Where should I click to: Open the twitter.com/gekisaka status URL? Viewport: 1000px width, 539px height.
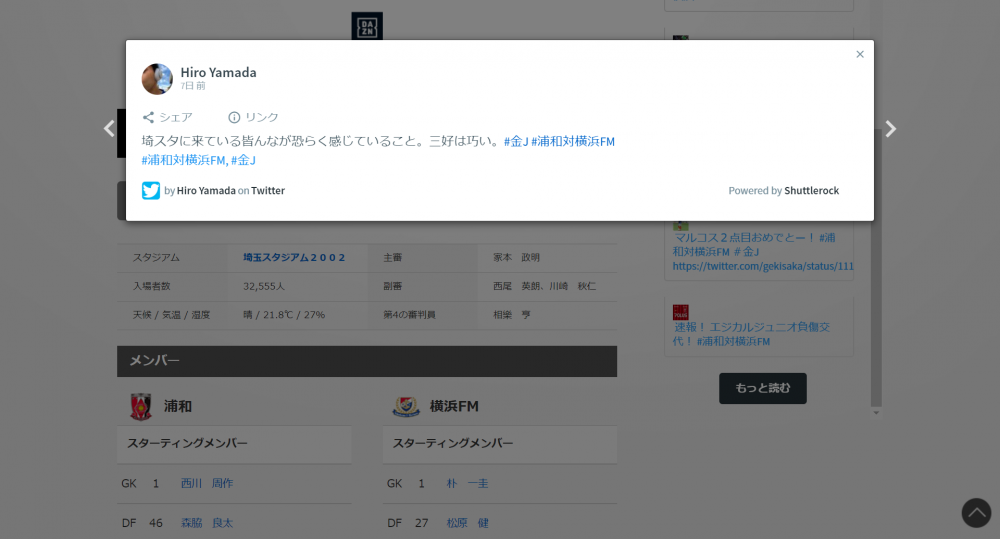point(762,267)
